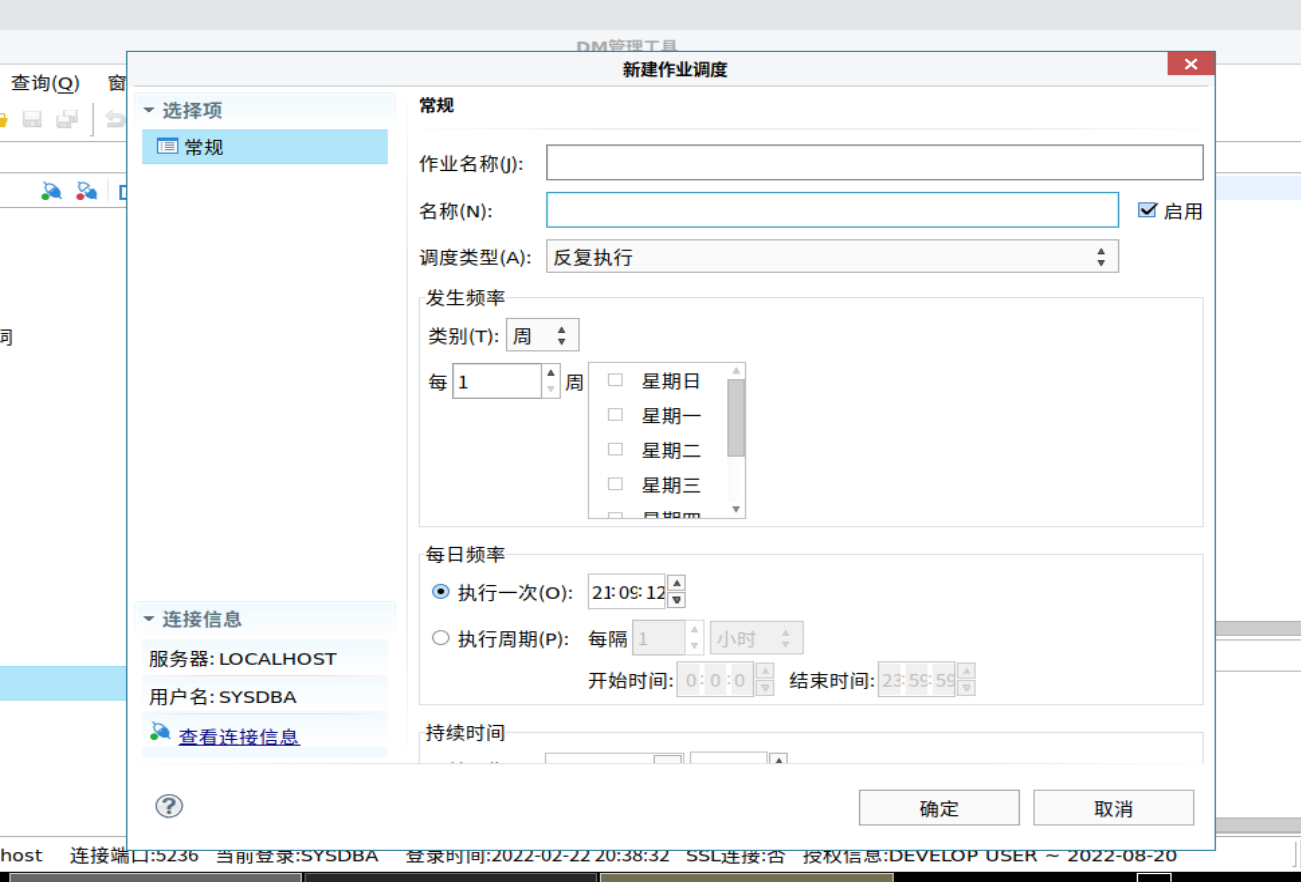
Task: Toggle the 启用 checkbox
Action: click(1147, 210)
